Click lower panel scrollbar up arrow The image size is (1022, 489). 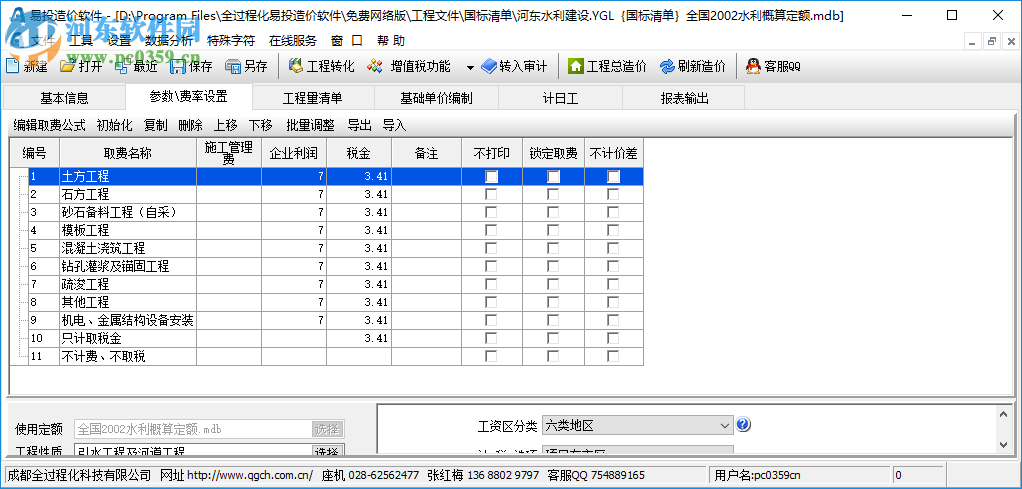tap(1004, 413)
